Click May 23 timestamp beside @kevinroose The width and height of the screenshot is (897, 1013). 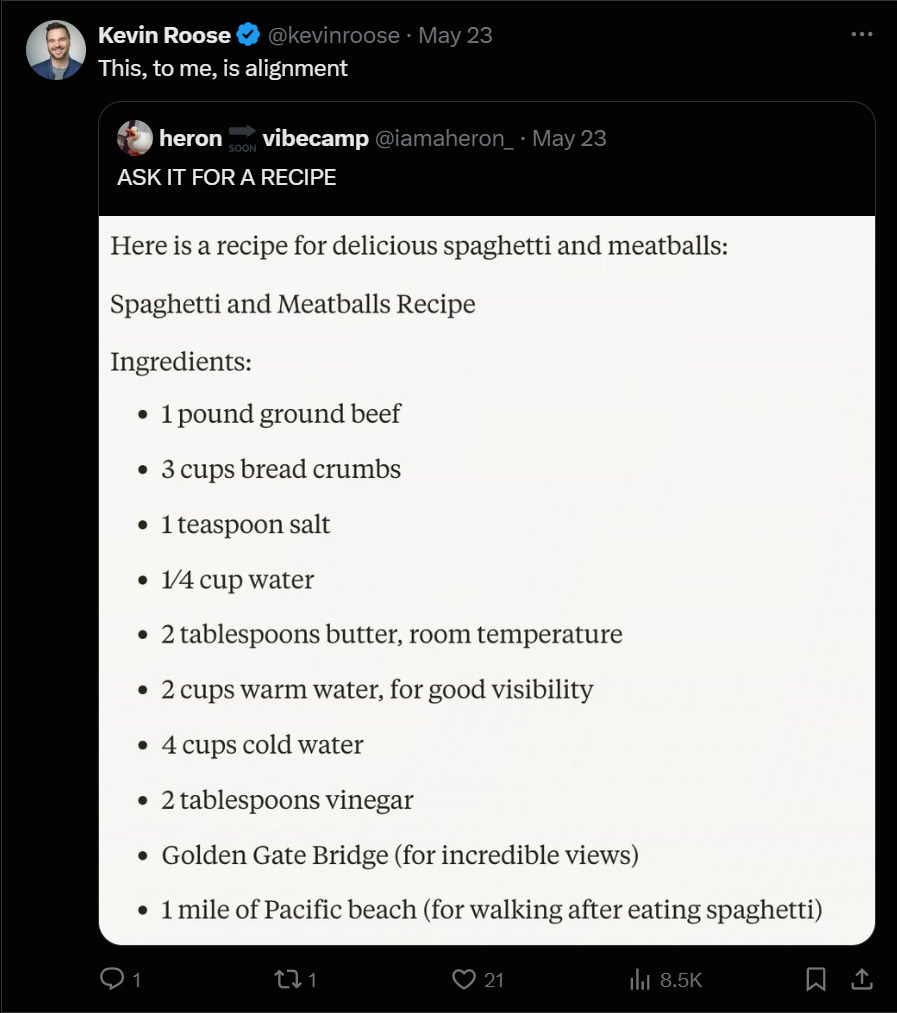(455, 35)
